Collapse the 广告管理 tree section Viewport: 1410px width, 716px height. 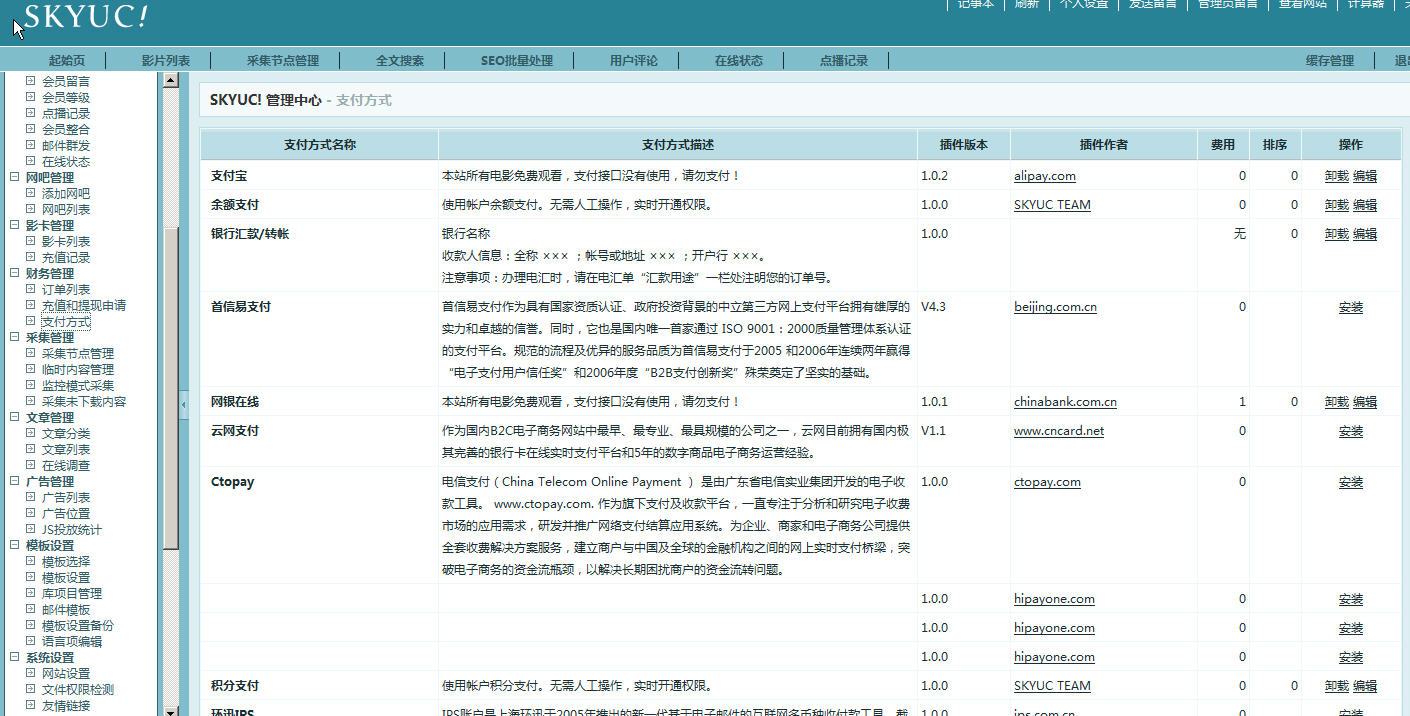click(15, 481)
